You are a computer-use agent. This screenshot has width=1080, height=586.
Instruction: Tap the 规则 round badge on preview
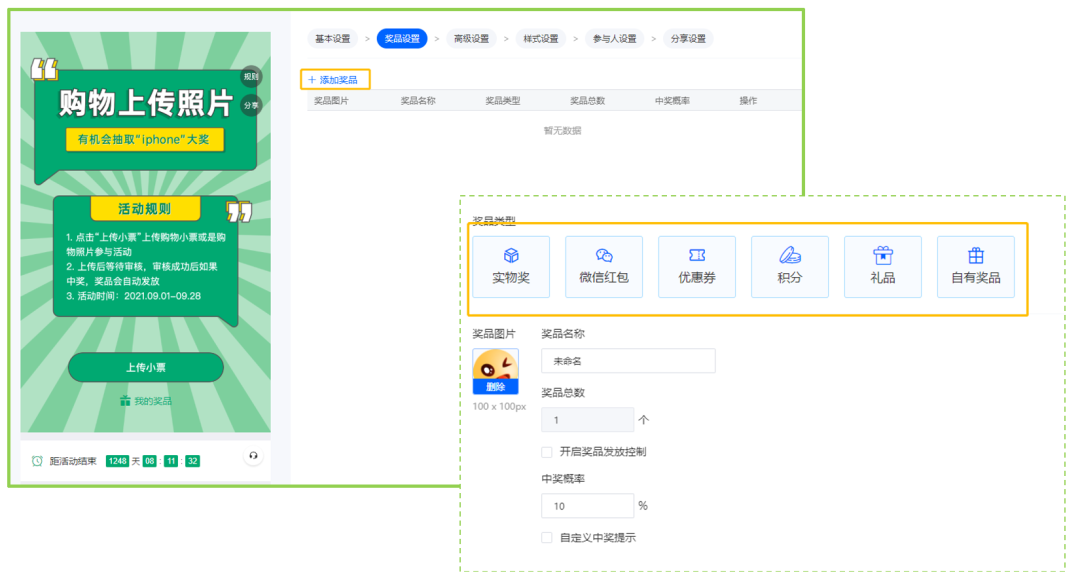251,76
